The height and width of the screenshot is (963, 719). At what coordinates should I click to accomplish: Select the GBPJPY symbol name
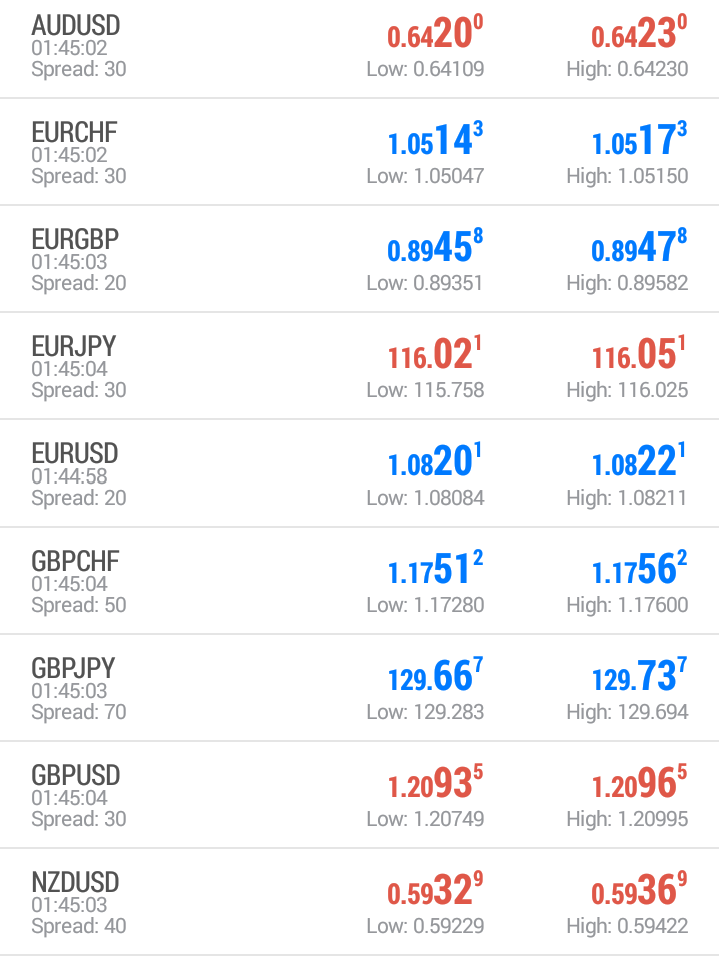click(x=73, y=668)
